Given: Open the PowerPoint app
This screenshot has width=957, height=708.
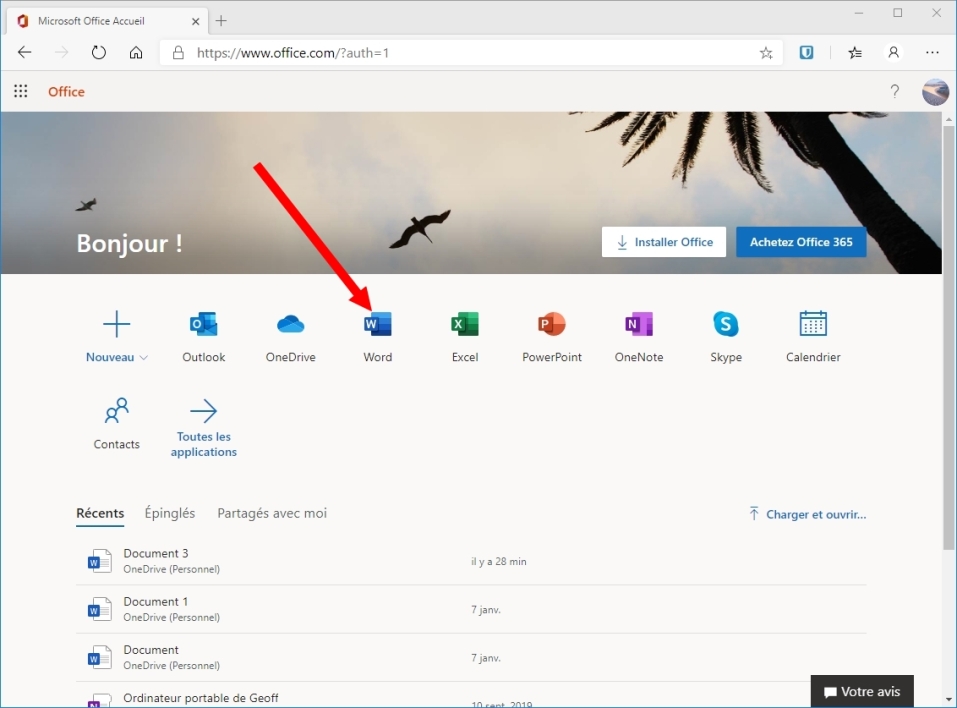Looking at the screenshot, I should tap(551, 325).
